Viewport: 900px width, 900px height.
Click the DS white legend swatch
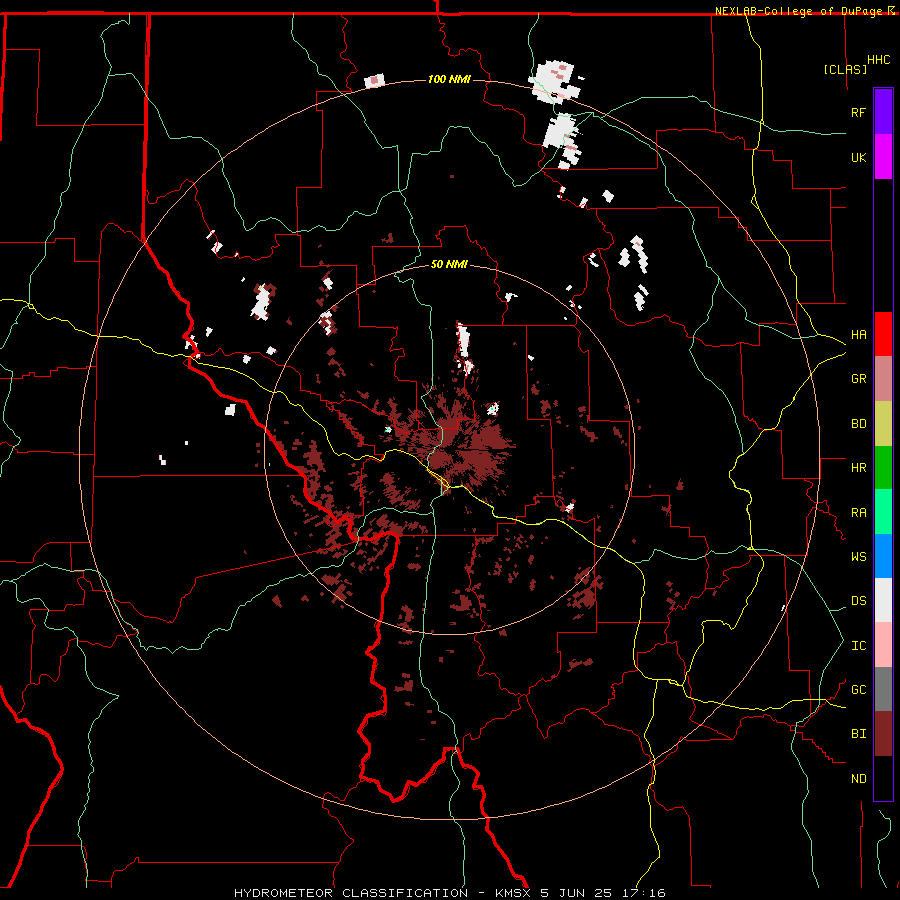point(883,600)
